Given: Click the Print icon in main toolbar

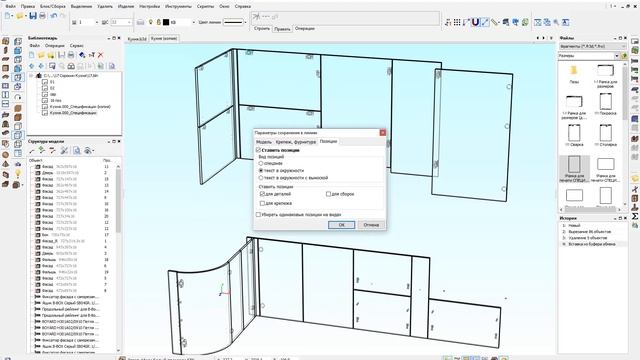Looking at the screenshot, I should 42,16.
